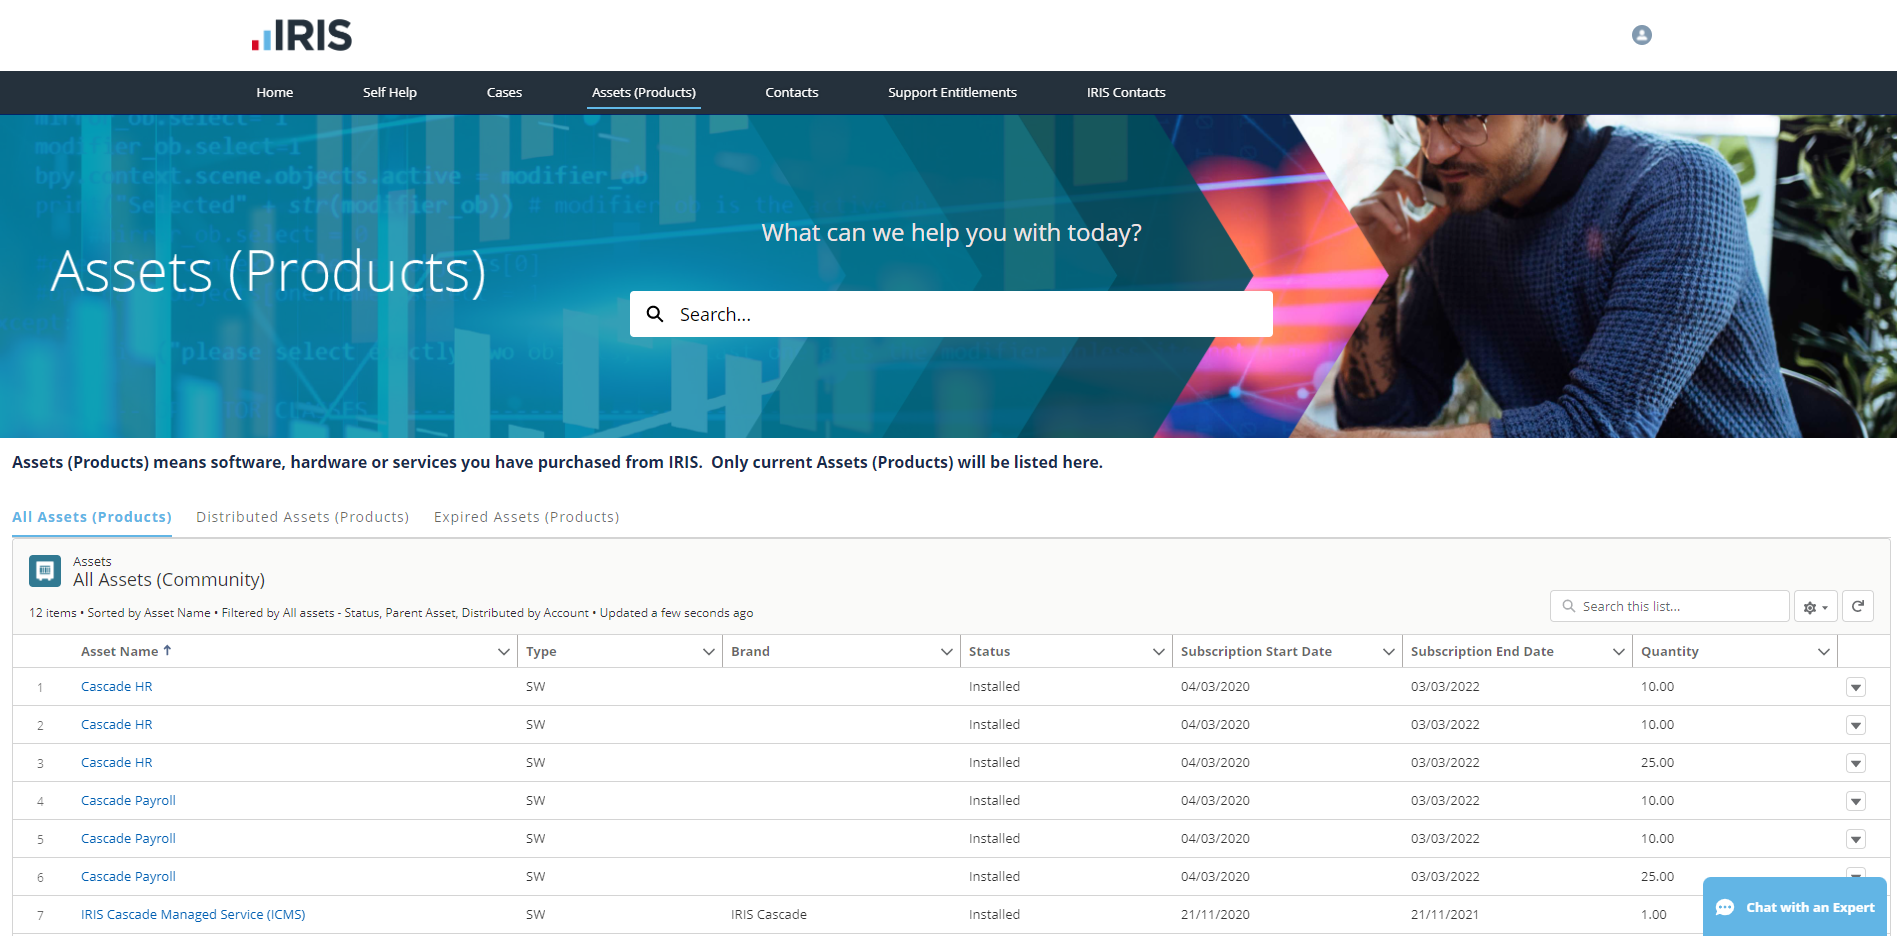Image resolution: width=1897 pixels, height=936 pixels.
Task: Show actions for row 3 Cascade HR
Action: coord(1856,763)
